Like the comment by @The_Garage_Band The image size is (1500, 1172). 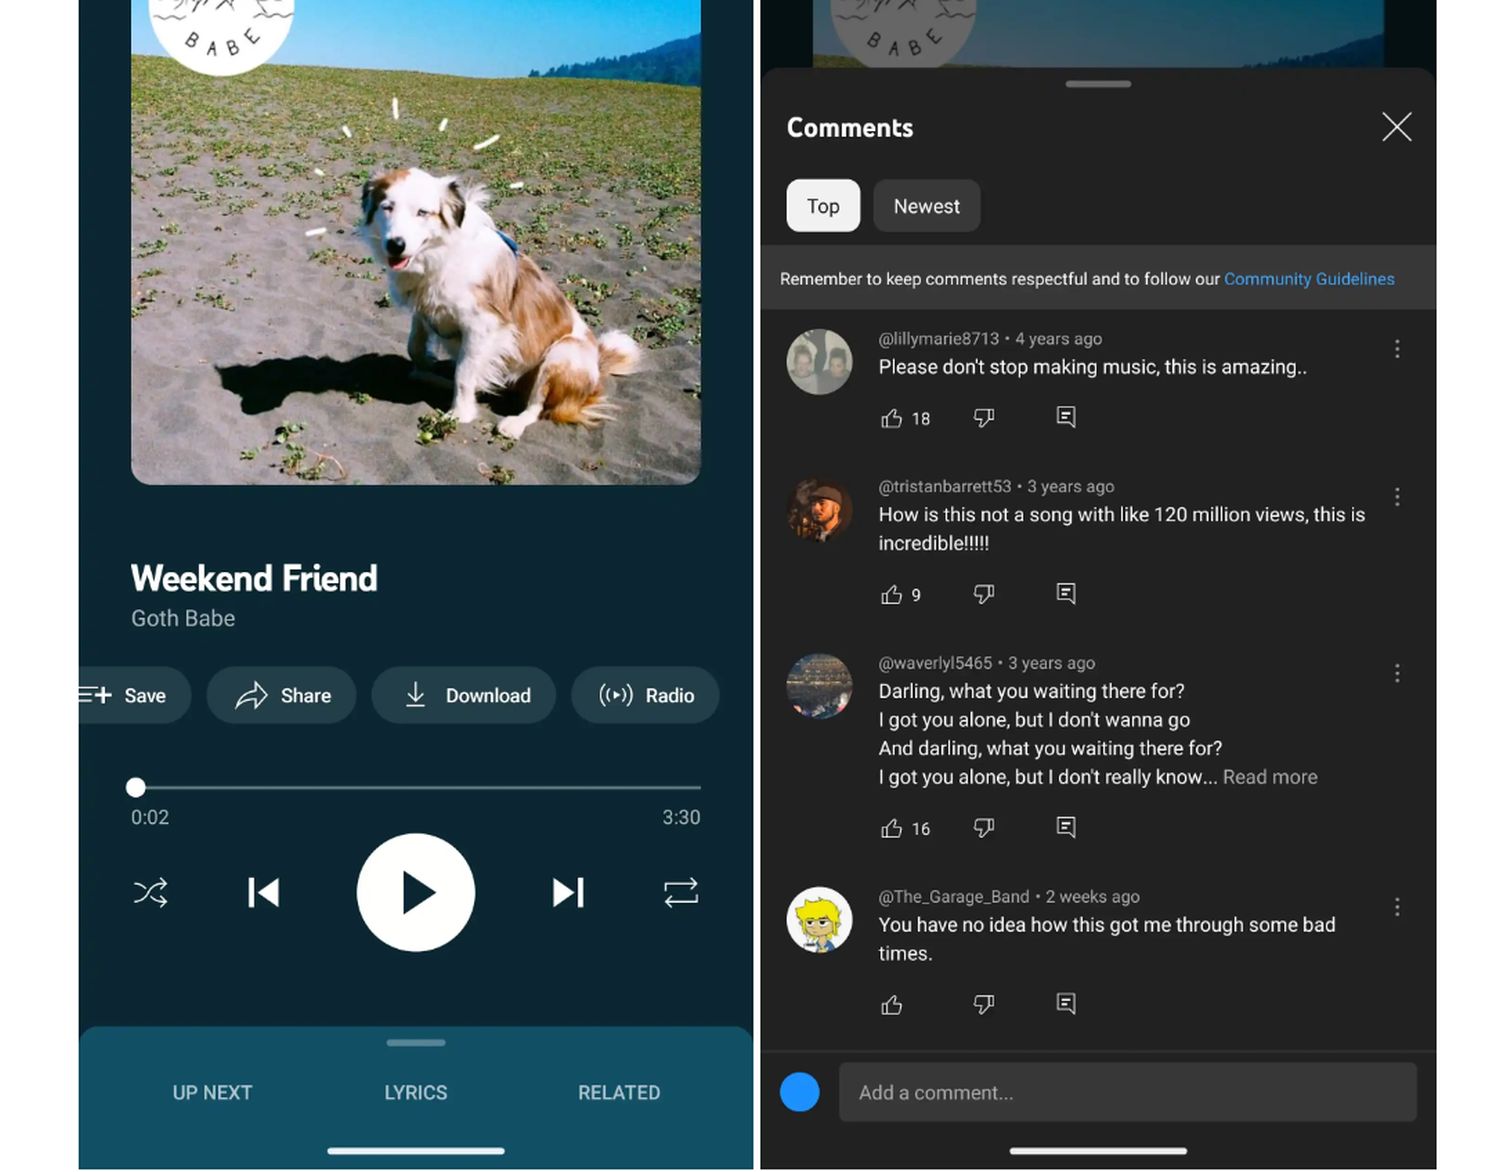click(x=891, y=1004)
